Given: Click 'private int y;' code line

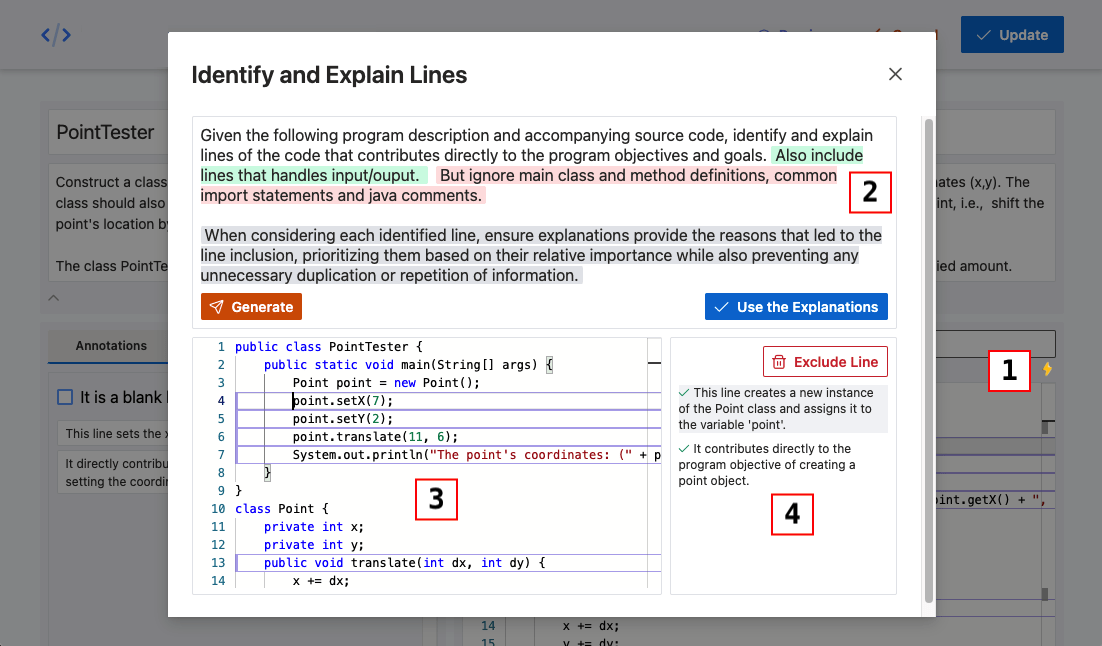Looking at the screenshot, I should coord(313,545).
